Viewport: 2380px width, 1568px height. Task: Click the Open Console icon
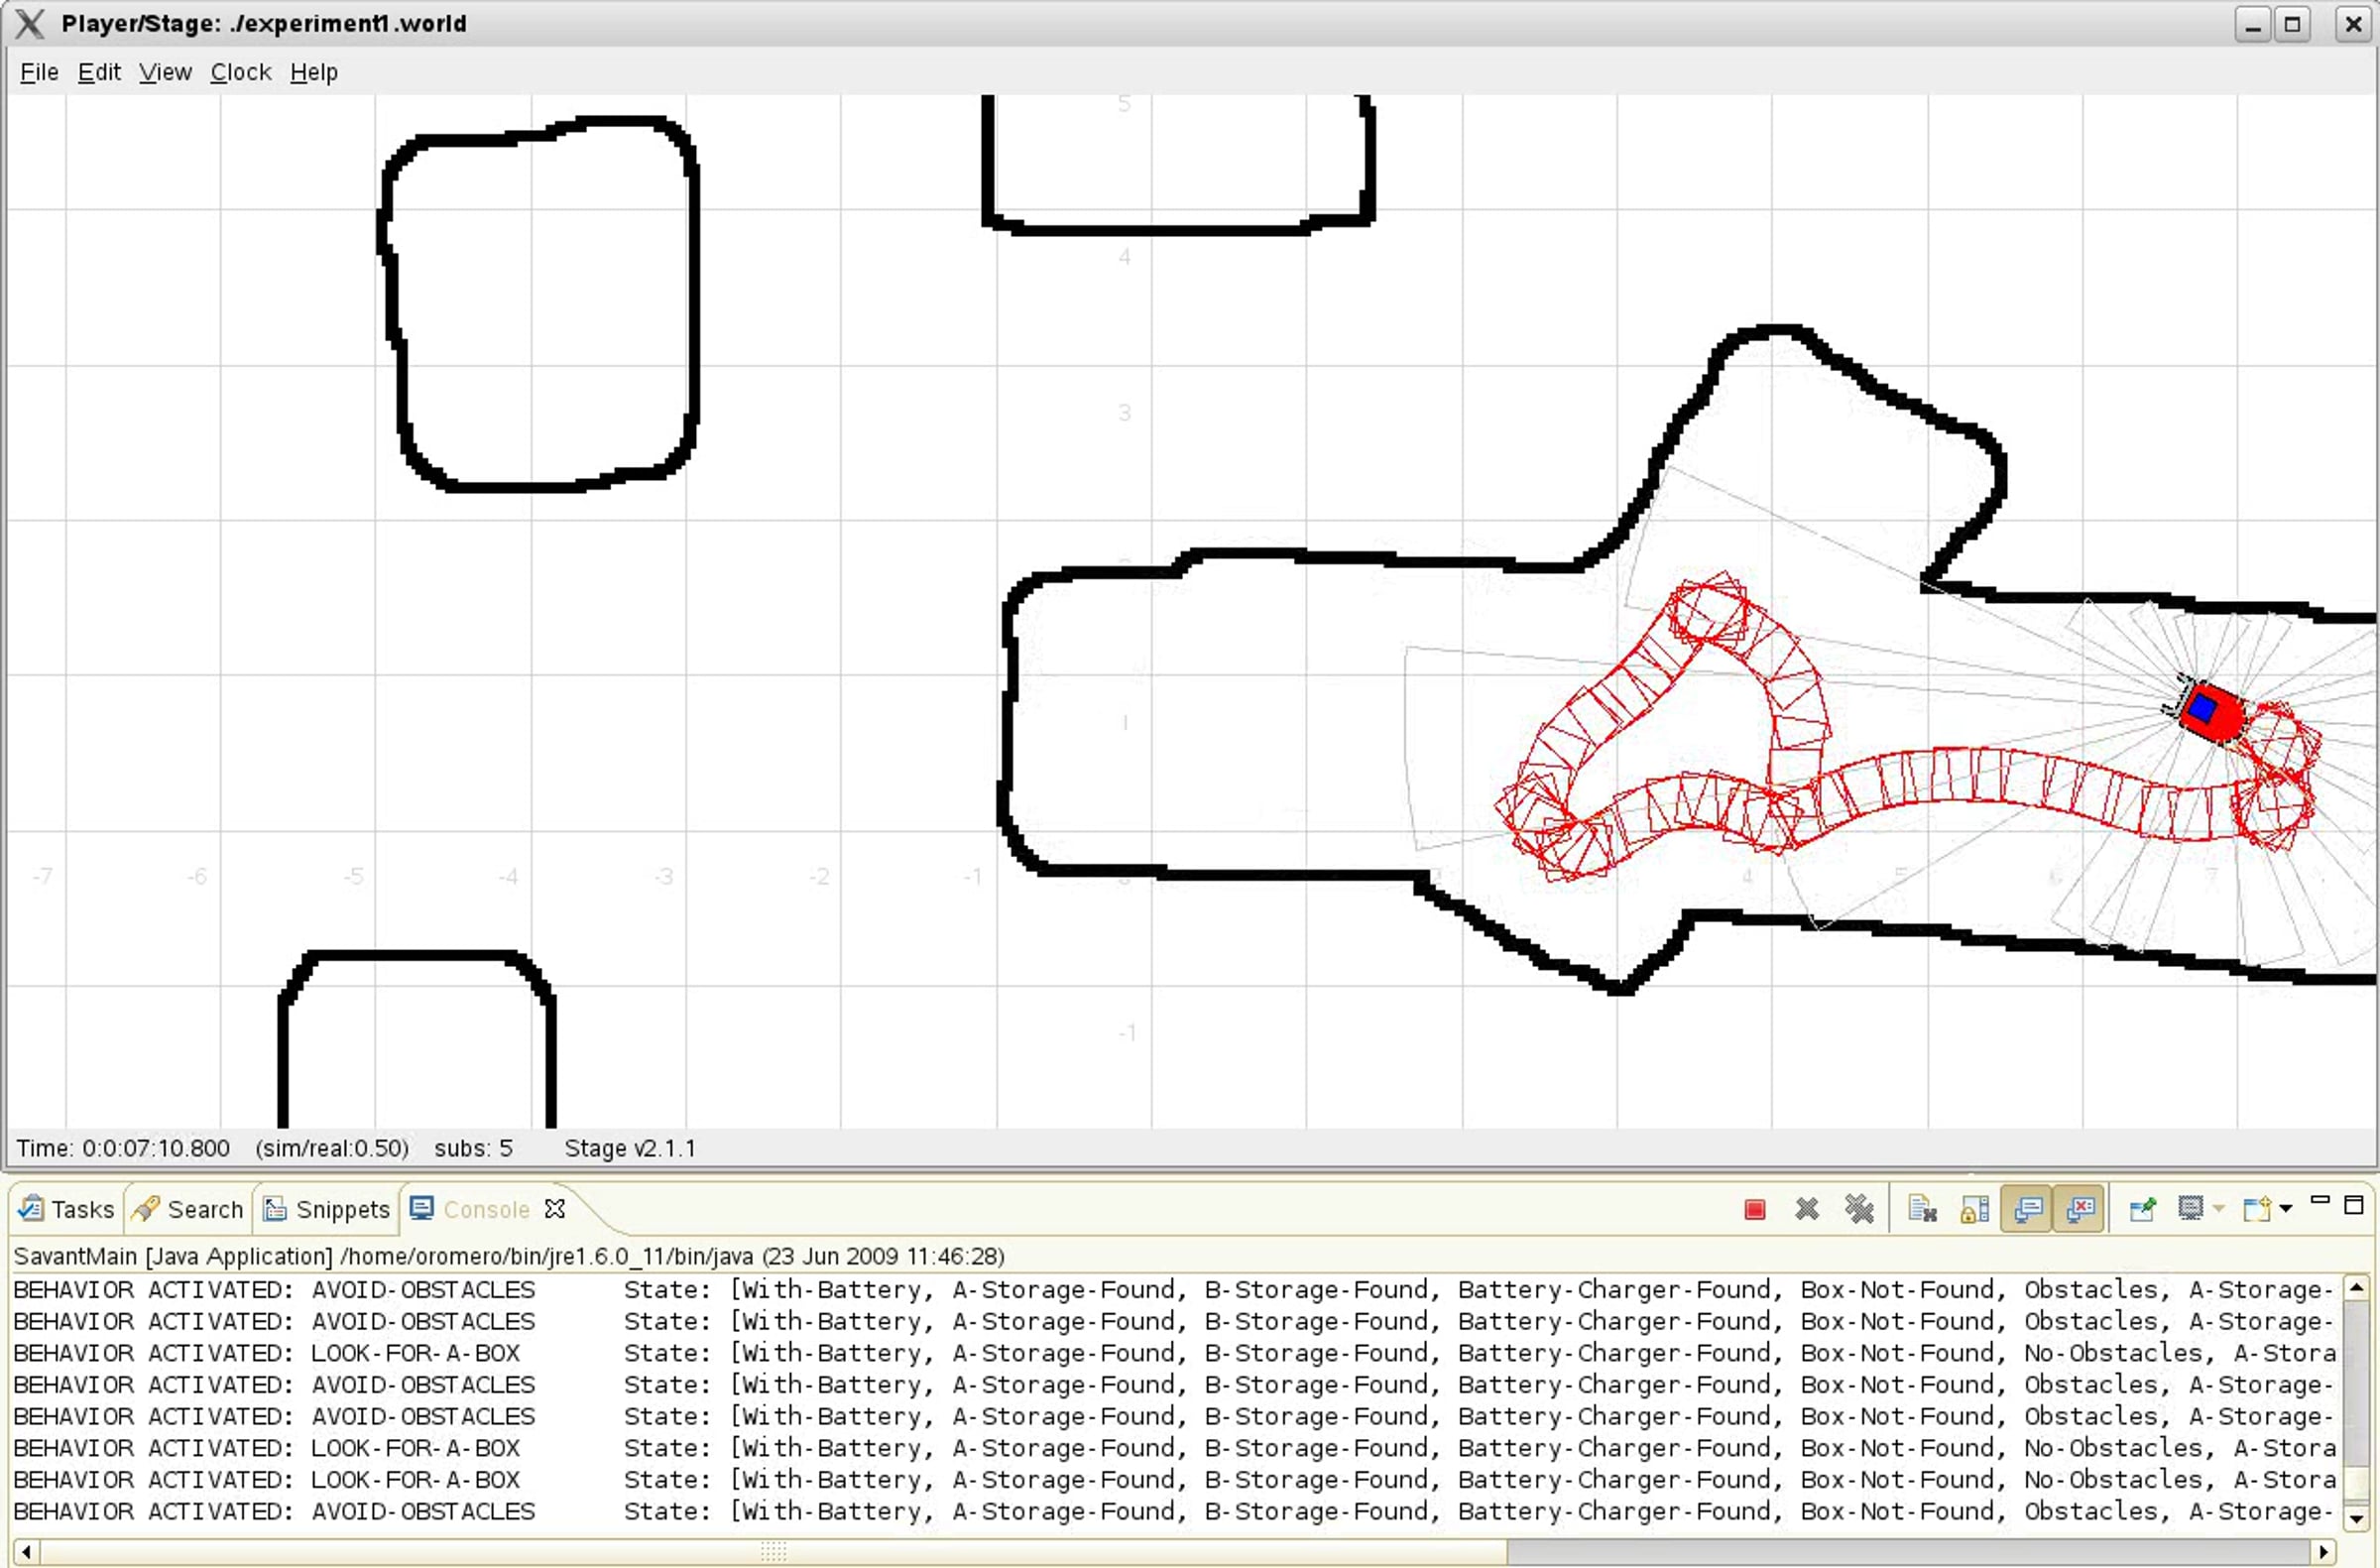pos(2256,1210)
